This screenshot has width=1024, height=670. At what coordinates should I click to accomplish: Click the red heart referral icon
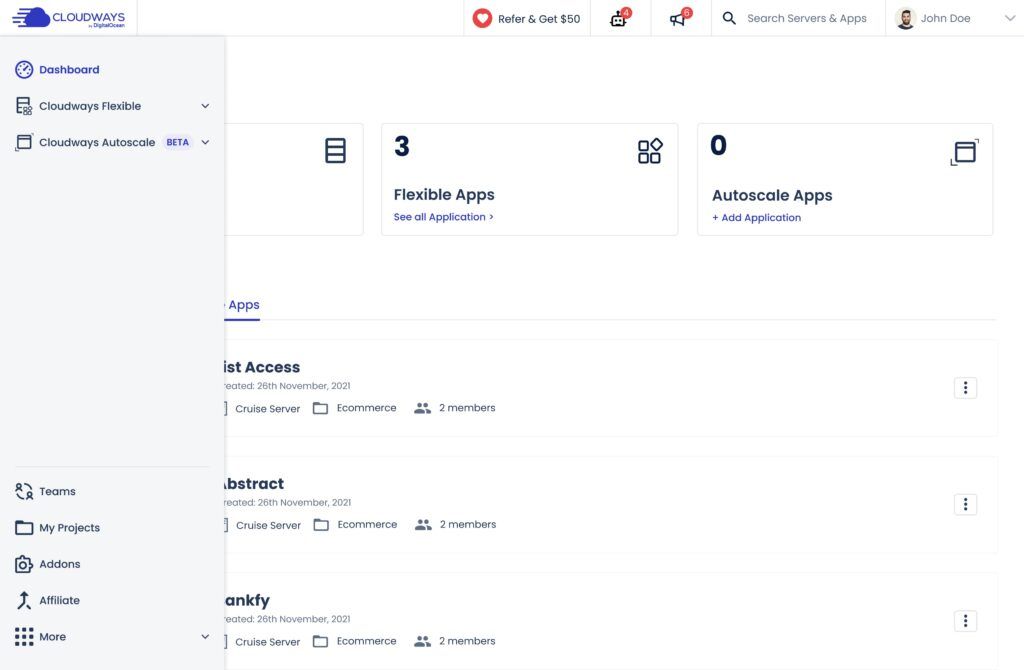[482, 18]
